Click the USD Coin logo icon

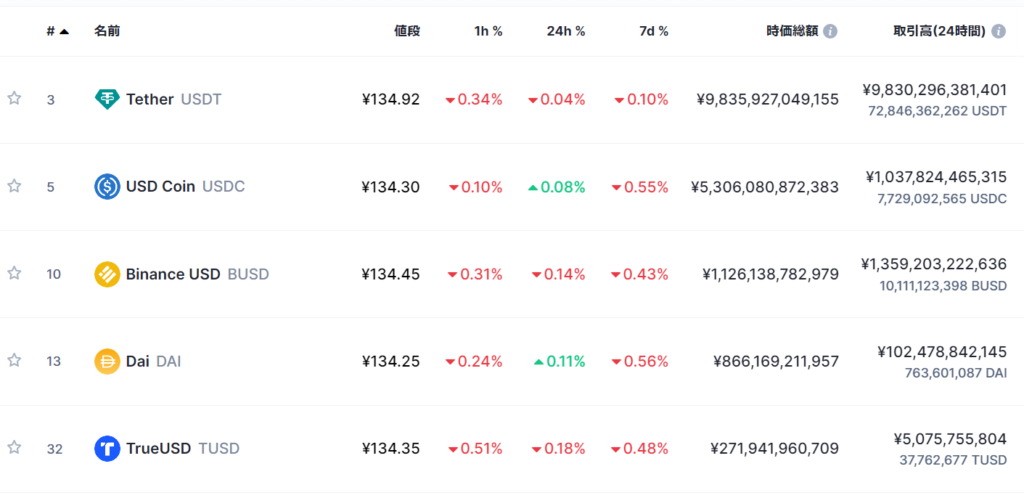[107, 186]
